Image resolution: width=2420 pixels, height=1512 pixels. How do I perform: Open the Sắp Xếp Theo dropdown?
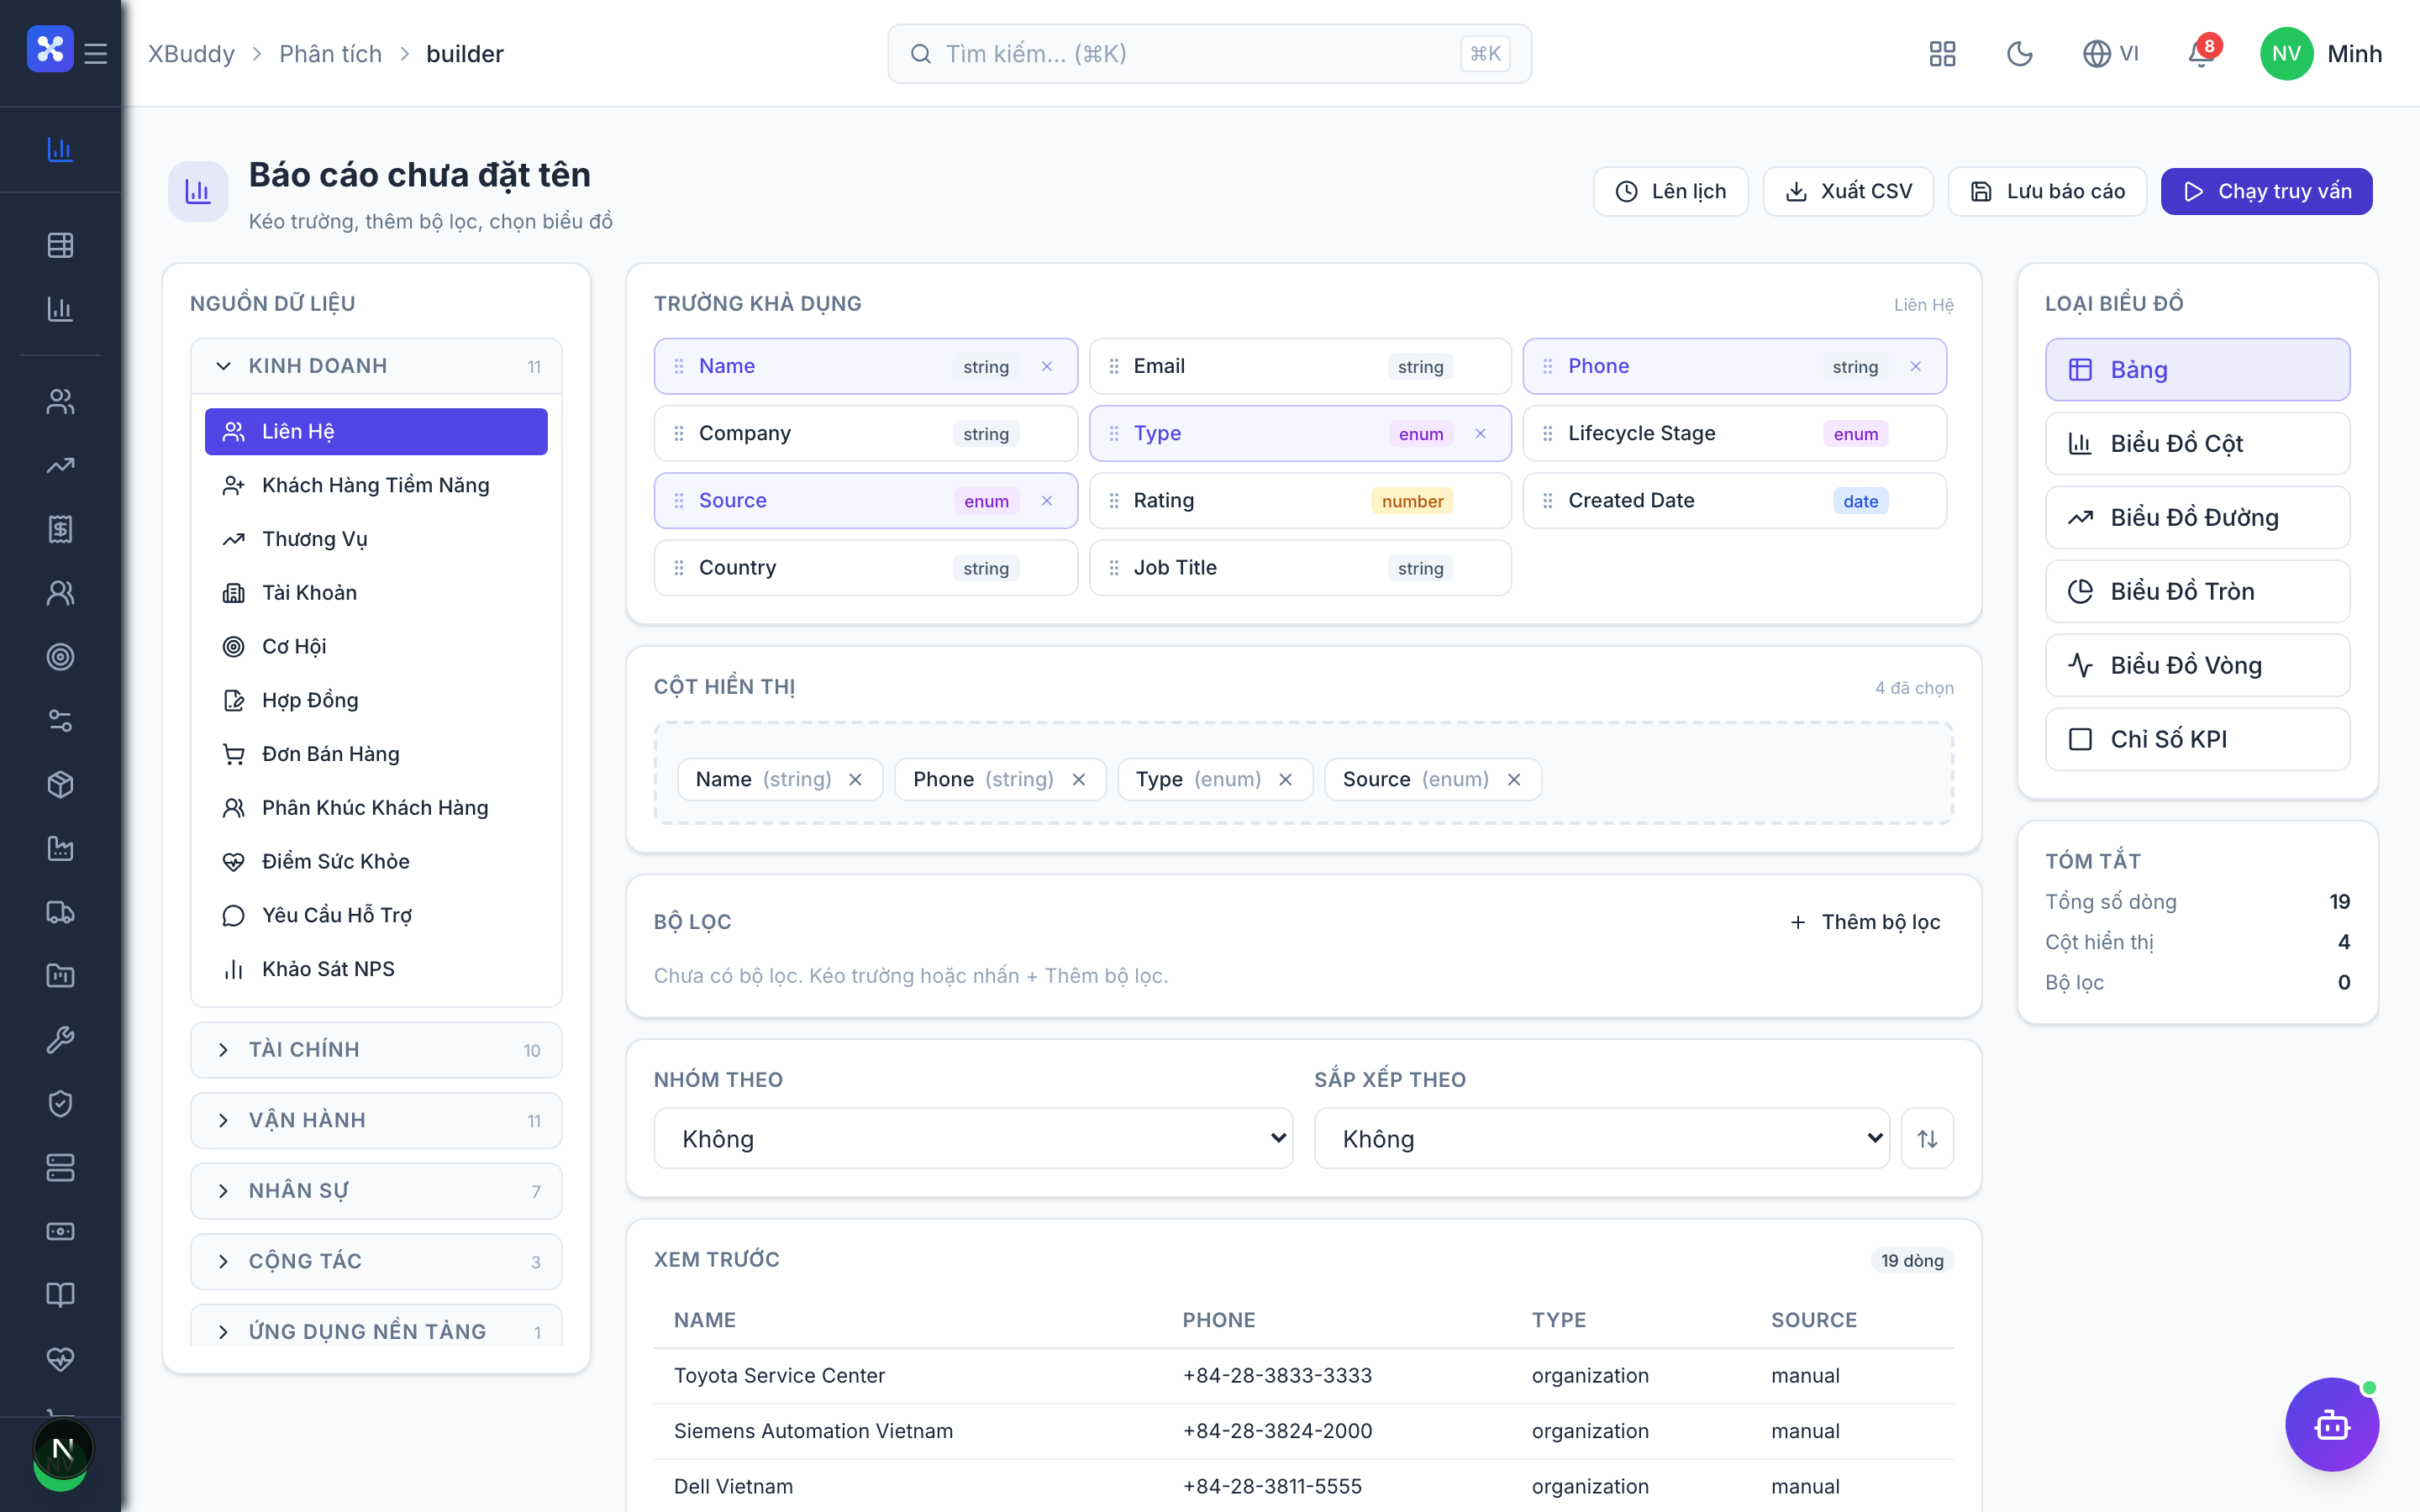pos(1601,1138)
